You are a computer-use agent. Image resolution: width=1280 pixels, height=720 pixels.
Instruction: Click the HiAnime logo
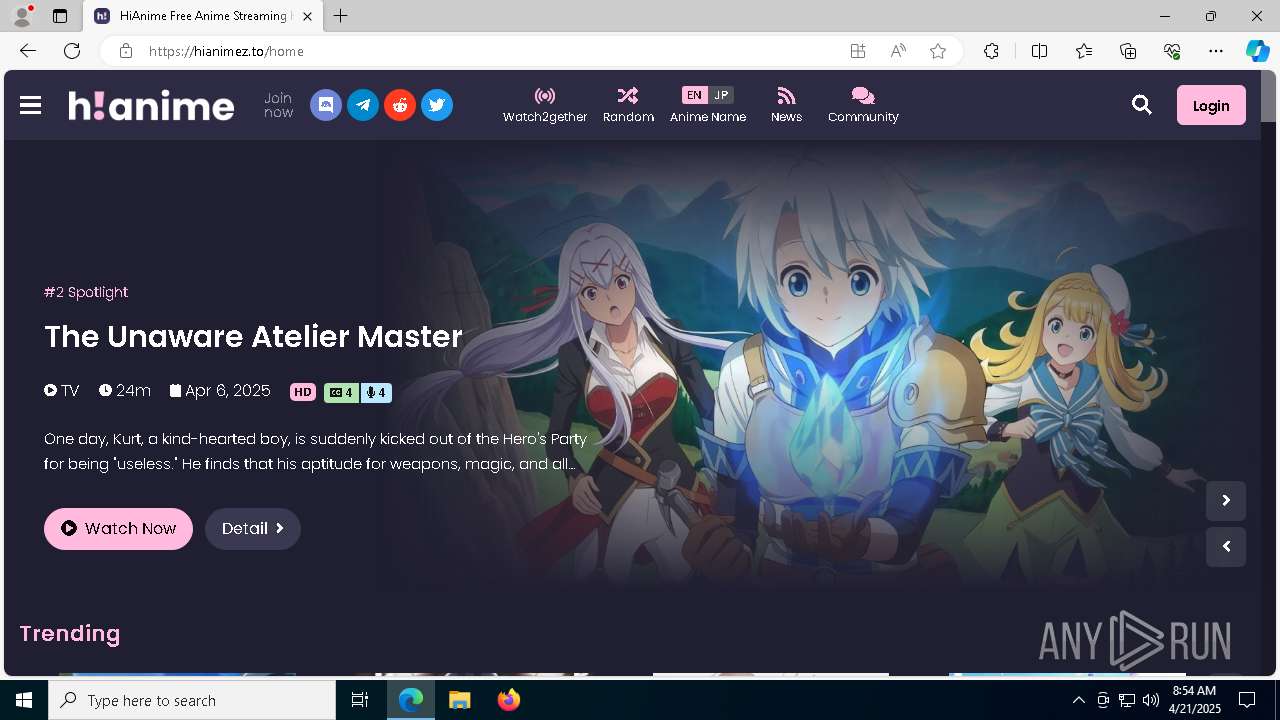click(151, 105)
